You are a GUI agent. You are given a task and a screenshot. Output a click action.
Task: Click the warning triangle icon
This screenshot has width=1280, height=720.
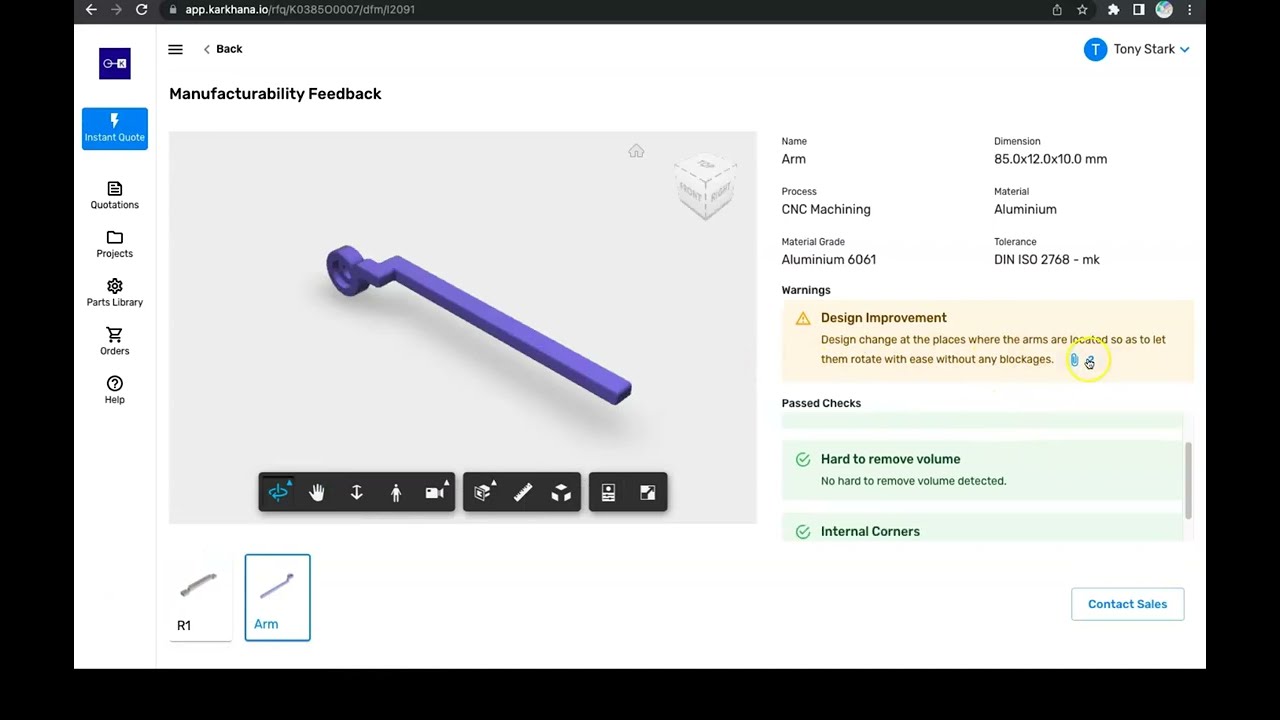click(x=803, y=319)
